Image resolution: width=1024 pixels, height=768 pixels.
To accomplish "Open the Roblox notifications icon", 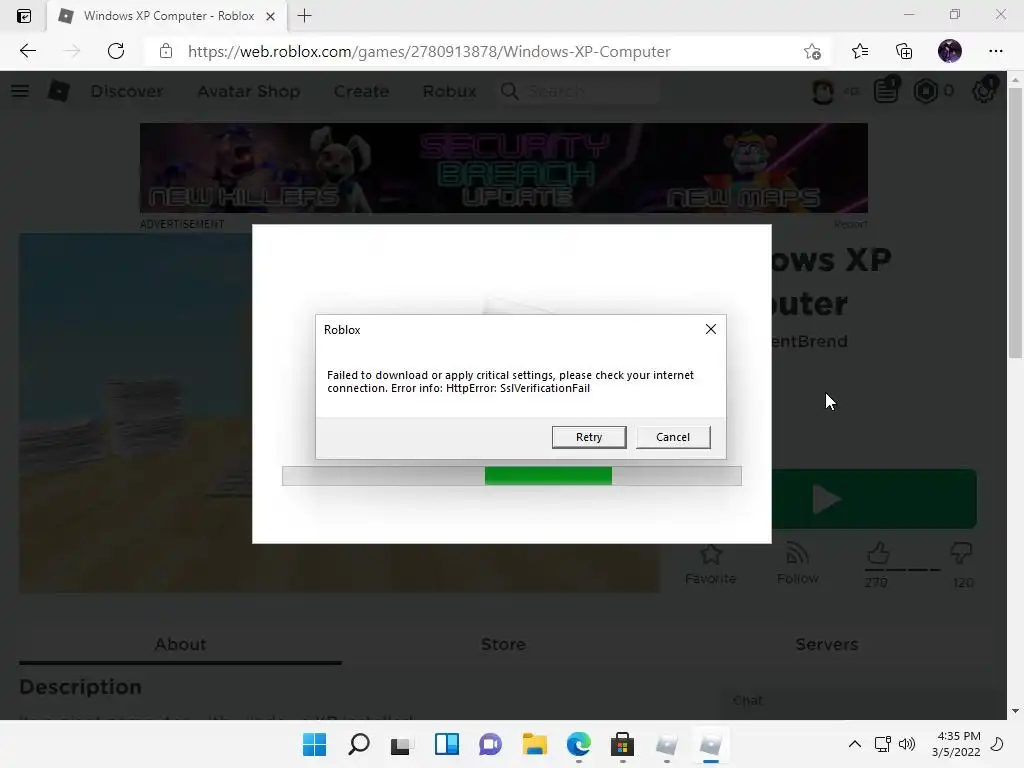I will tap(886, 90).
